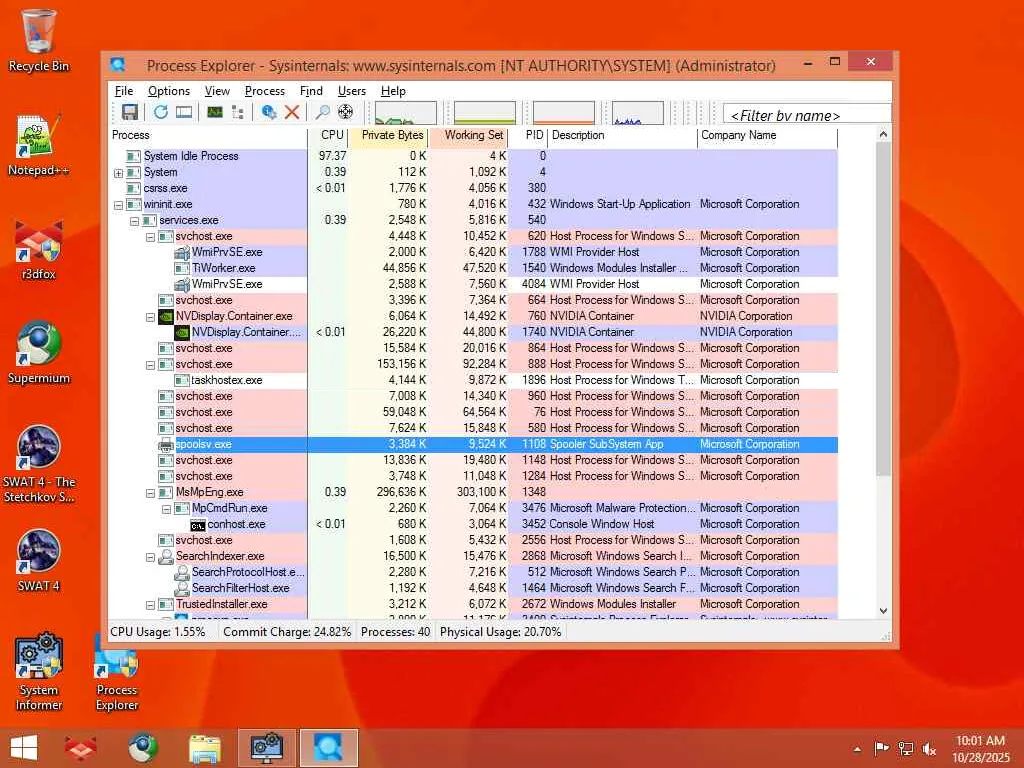
Task: Open the Users menu
Action: point(351,91)
